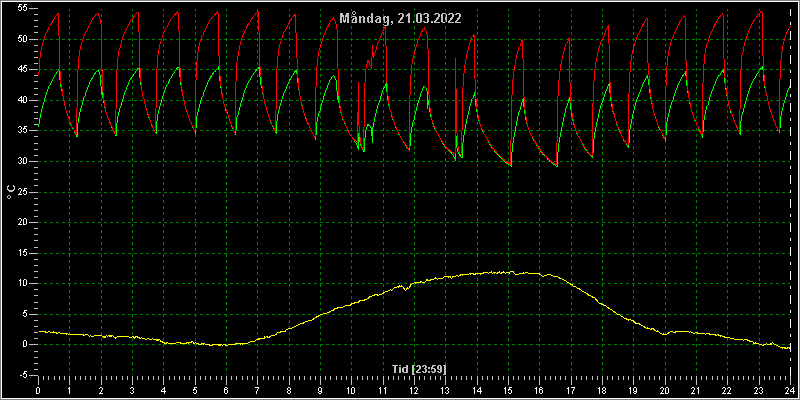Select hour 18 on the time axis
The image size is (800, 400).
click(602, 389)
